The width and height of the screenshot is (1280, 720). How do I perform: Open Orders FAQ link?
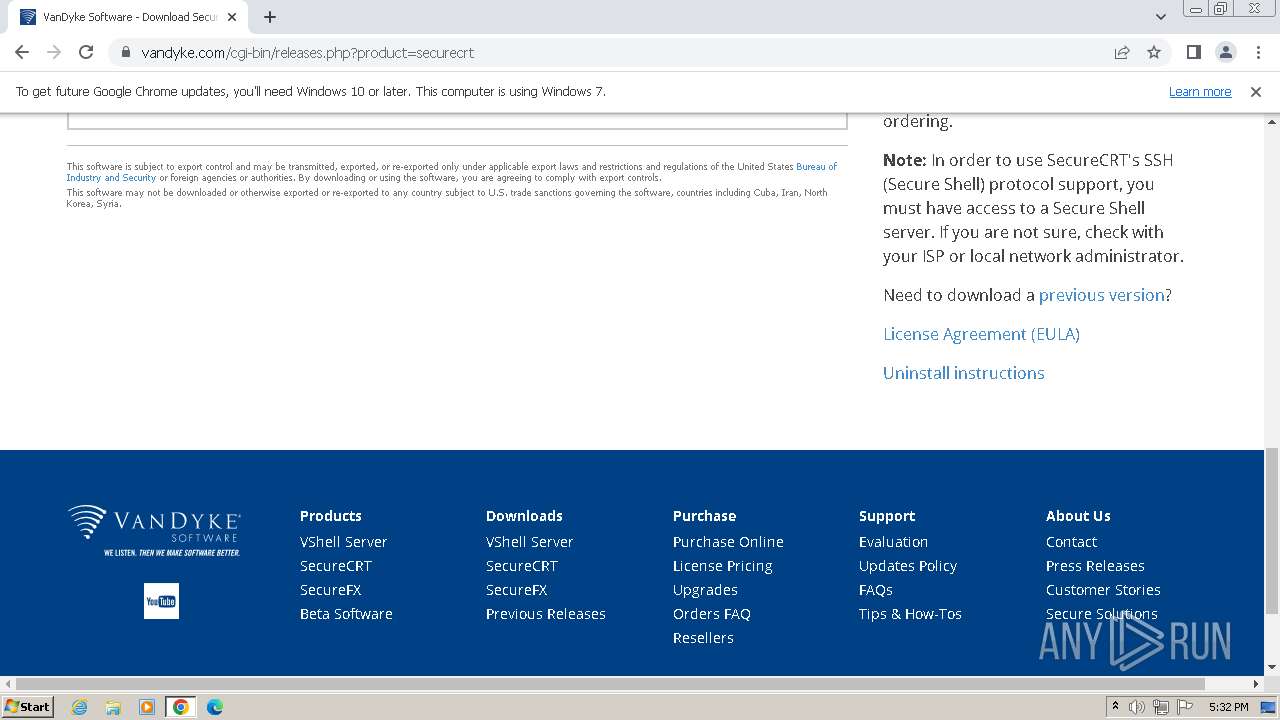point(712,614)
